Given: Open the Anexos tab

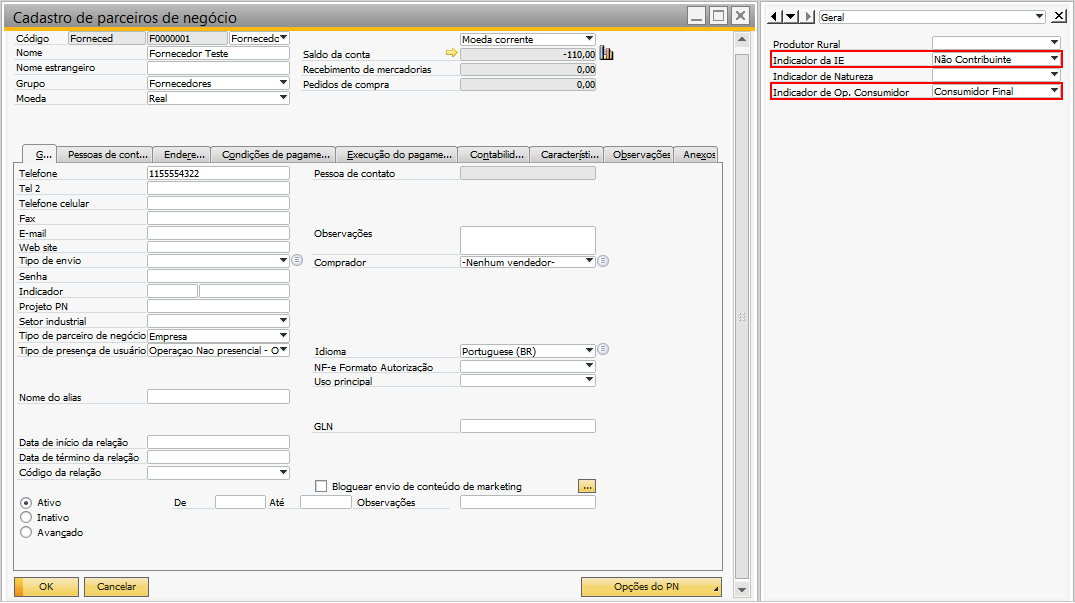Looking at the screenshot, I should 697,154.
